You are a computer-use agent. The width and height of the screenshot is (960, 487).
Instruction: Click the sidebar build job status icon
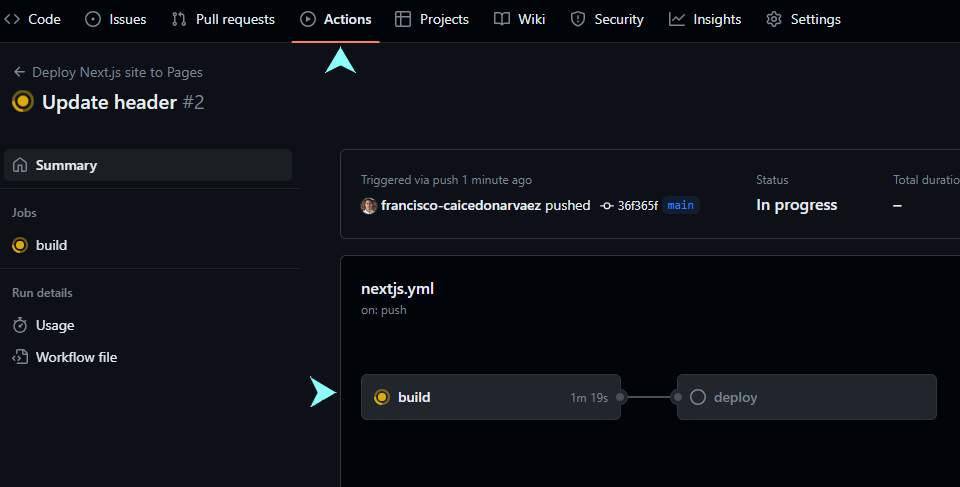tap(20, 245)
